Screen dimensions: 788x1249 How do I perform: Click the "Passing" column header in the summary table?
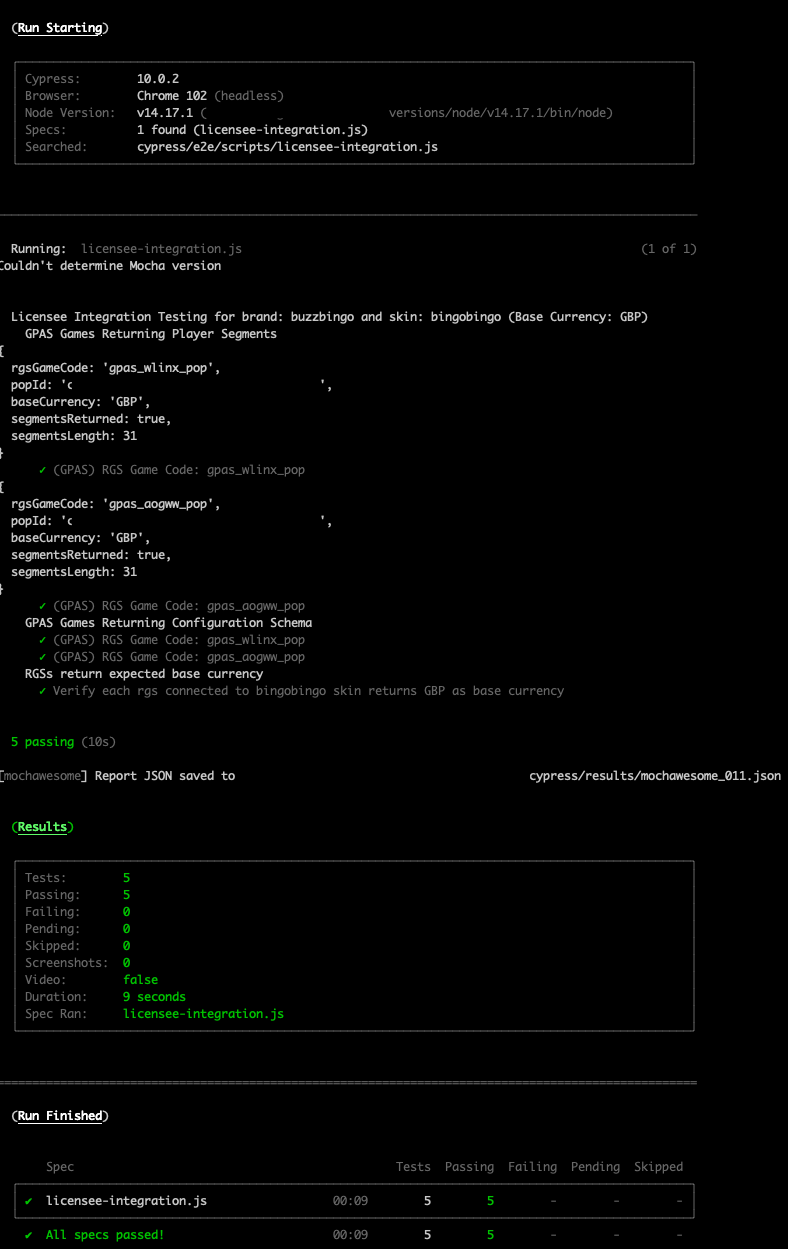tap(469, 1166)
